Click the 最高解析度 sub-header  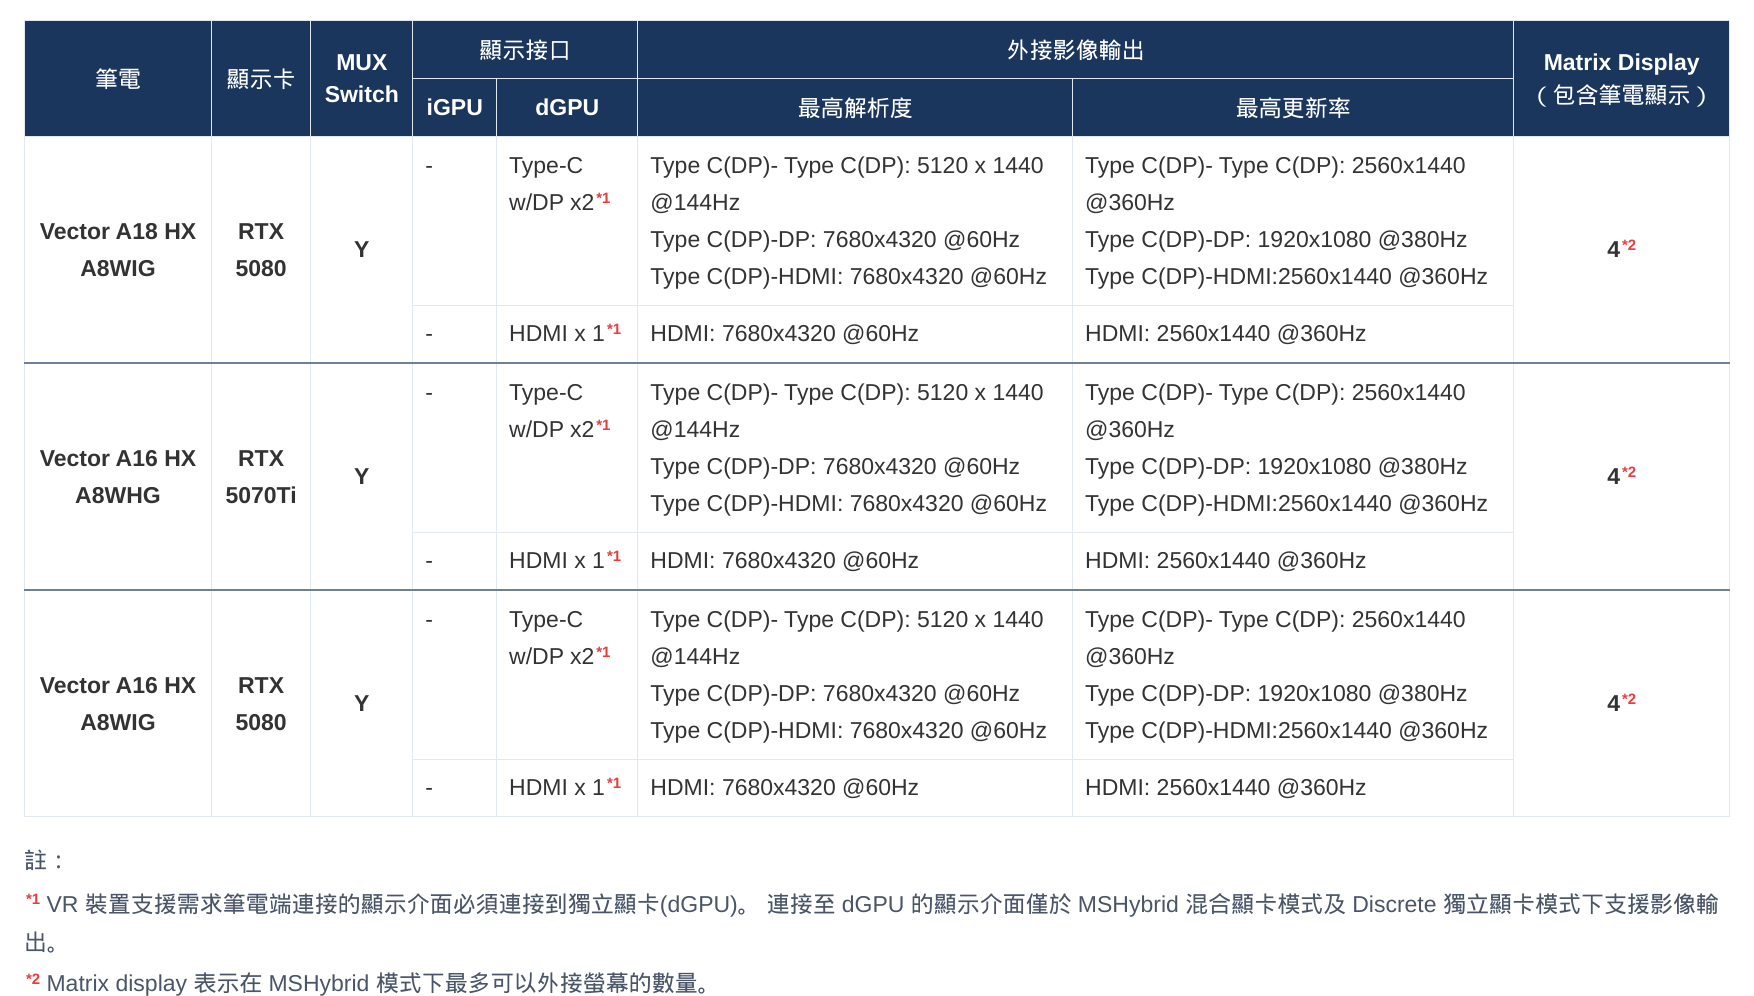point(855,108)
